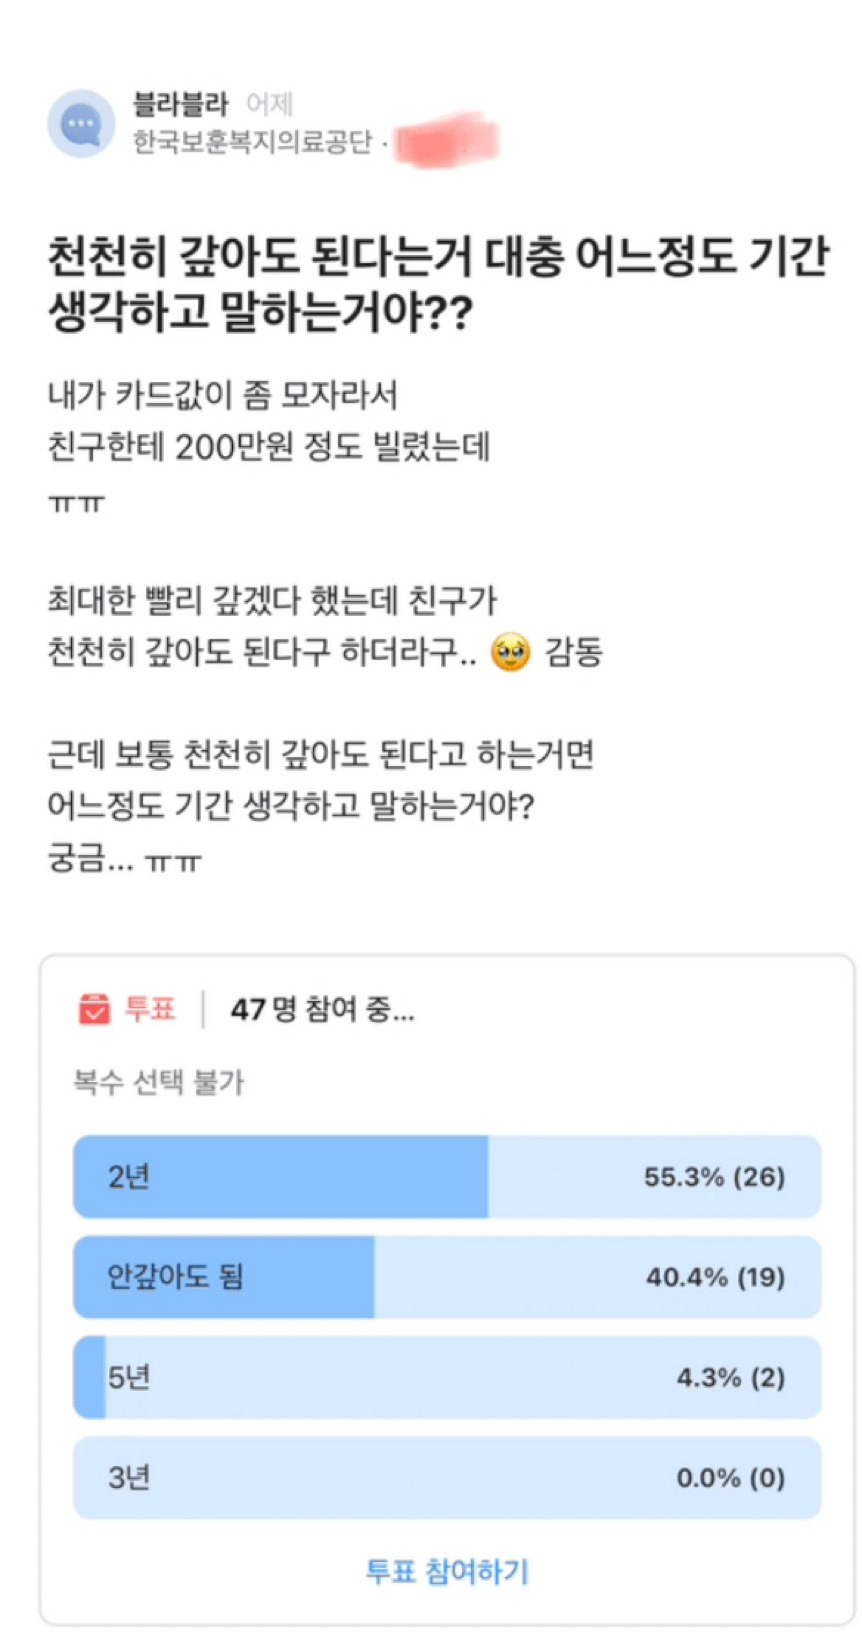Screen dimensions: 862x1652
Task: Tap the 47명 참여 중 participant count
Action: tap(321, 1010)
